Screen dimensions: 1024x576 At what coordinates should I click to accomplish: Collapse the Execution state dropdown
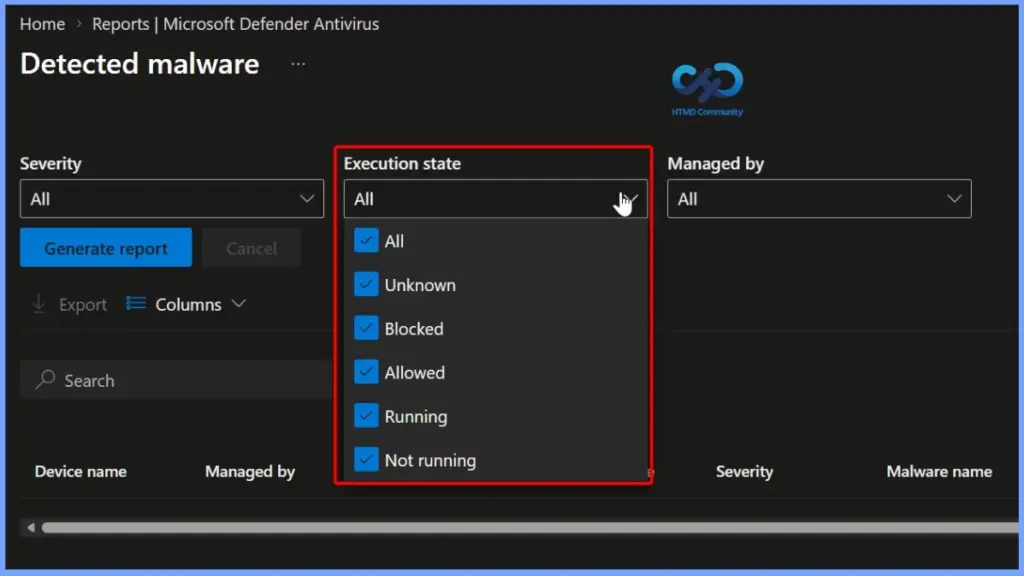(x=495, y=199)
